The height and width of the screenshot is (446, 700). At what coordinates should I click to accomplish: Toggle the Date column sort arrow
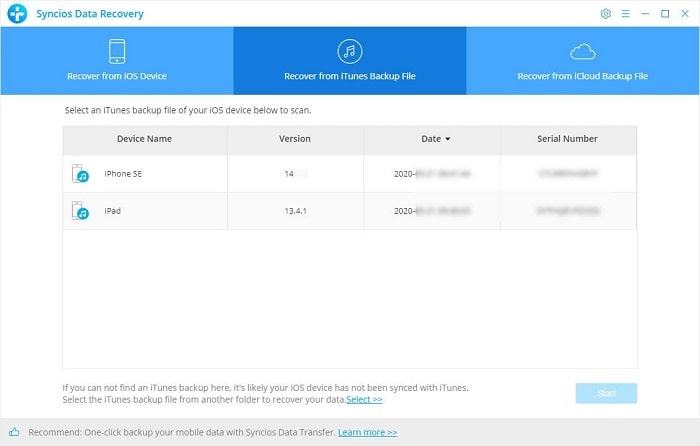(x=448, y=139)
